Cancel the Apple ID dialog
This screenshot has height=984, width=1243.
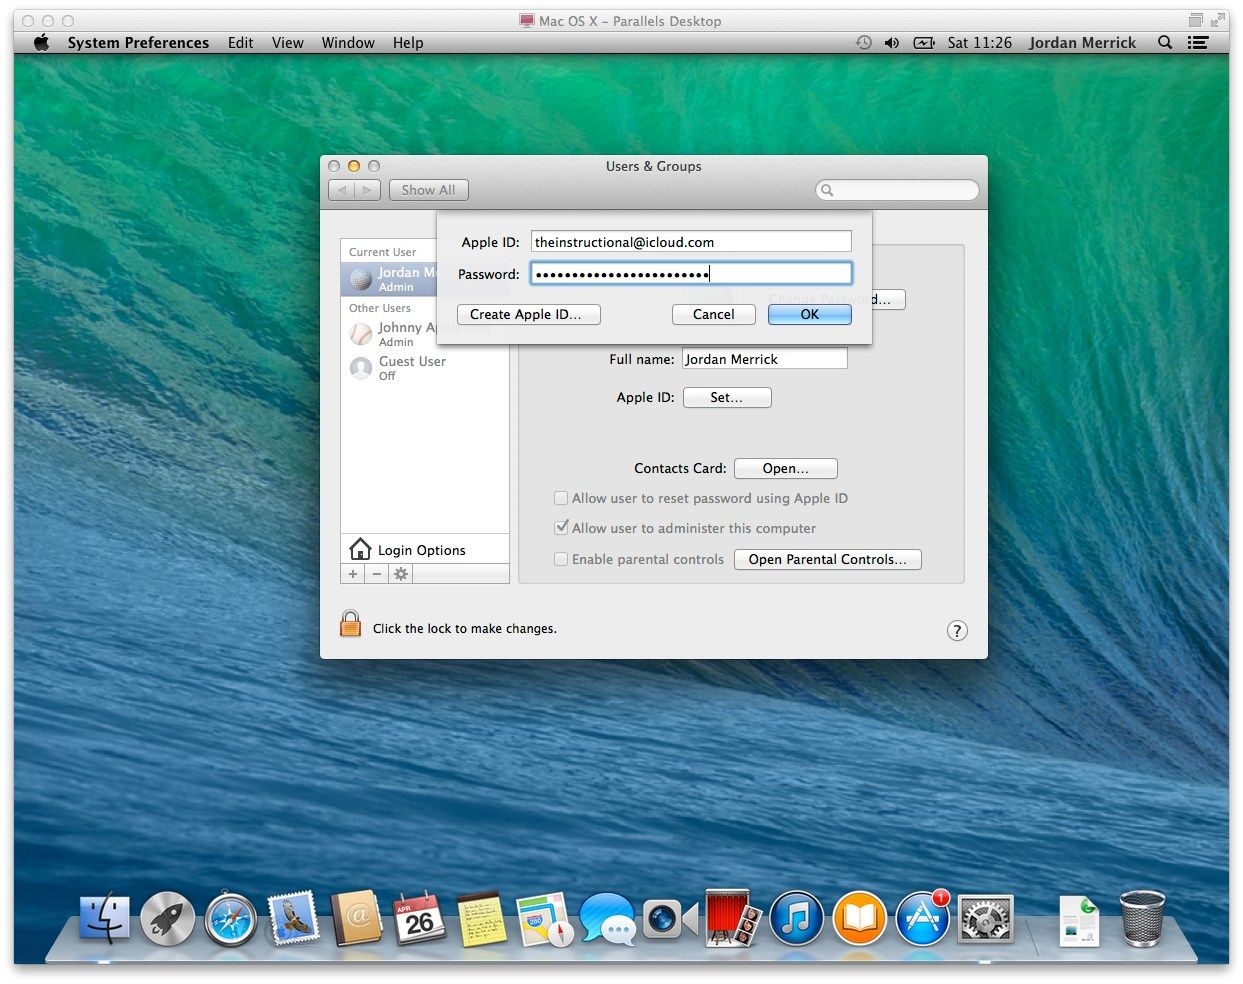click(713, 314)
